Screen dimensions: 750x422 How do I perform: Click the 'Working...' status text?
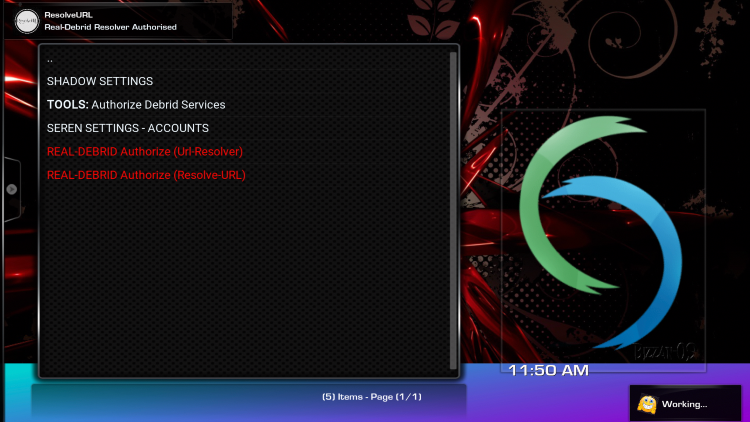click(684, 404)
